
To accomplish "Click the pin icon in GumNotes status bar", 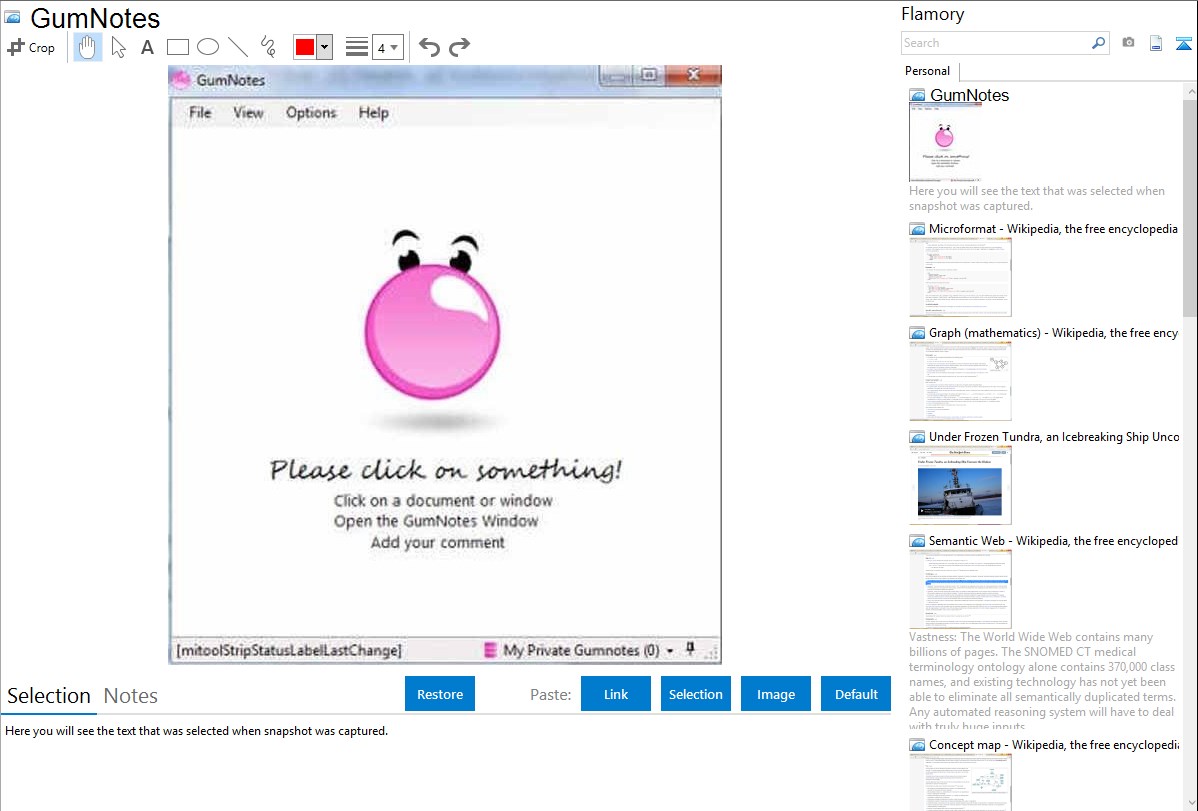I will pos(690,649).
